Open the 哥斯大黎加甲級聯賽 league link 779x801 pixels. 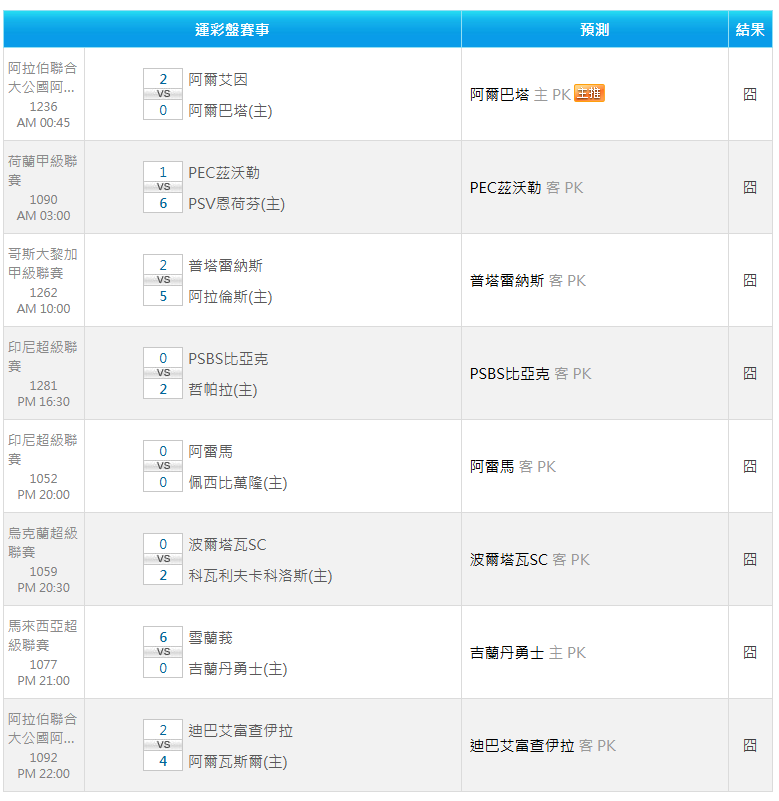pyautogui.click(x=43, y=263)
